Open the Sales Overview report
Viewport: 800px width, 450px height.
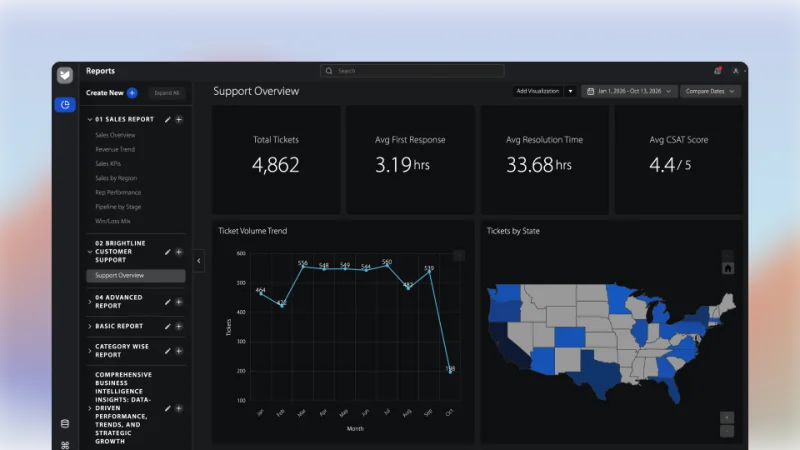click(115, 135)
